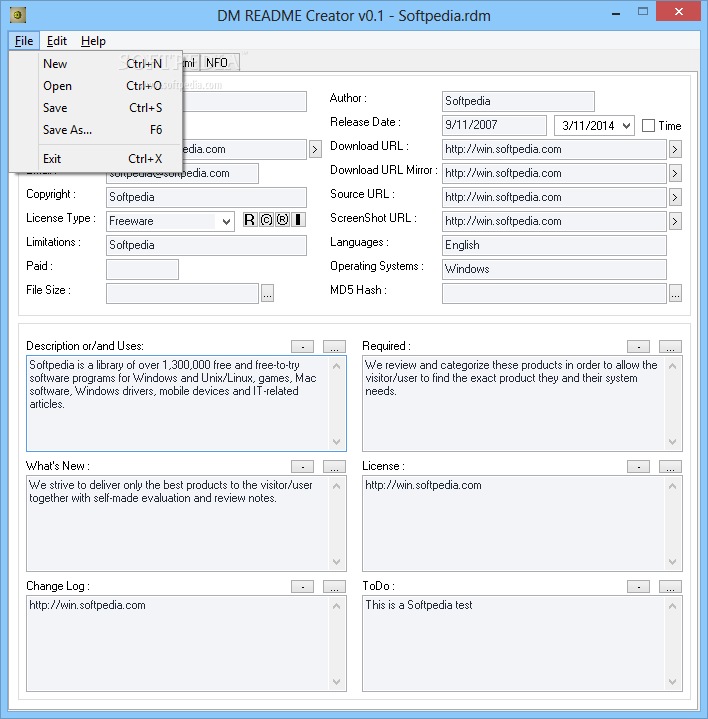Viewport: 708px width, 719px height.
Task: Close the open File menu
Action: tap(24, 41)
